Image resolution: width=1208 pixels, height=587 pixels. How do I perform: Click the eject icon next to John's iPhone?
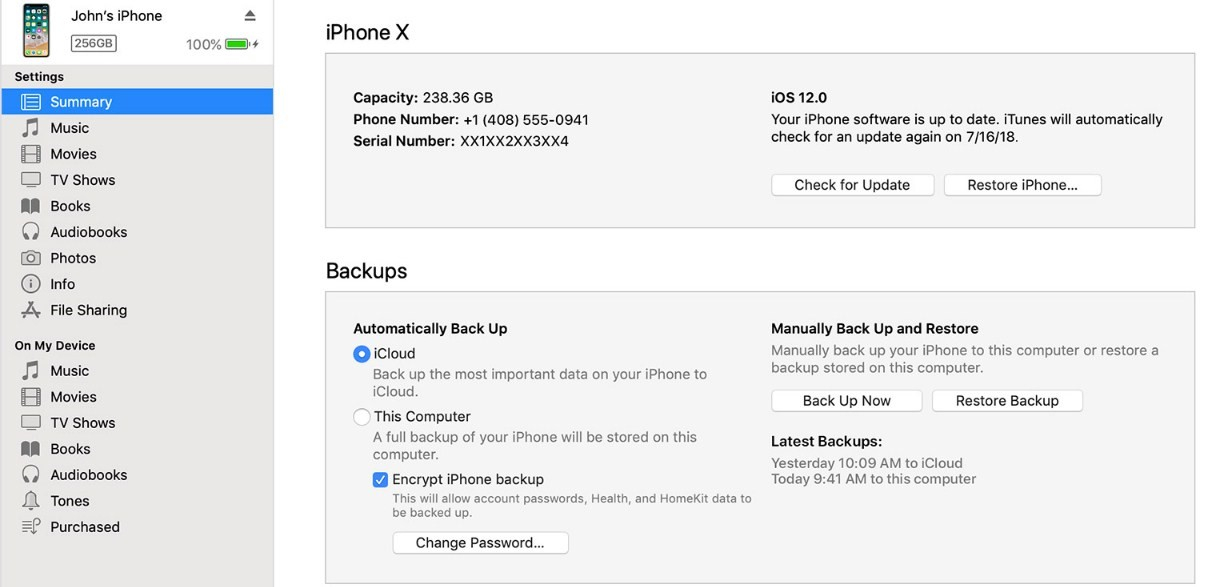250,16
